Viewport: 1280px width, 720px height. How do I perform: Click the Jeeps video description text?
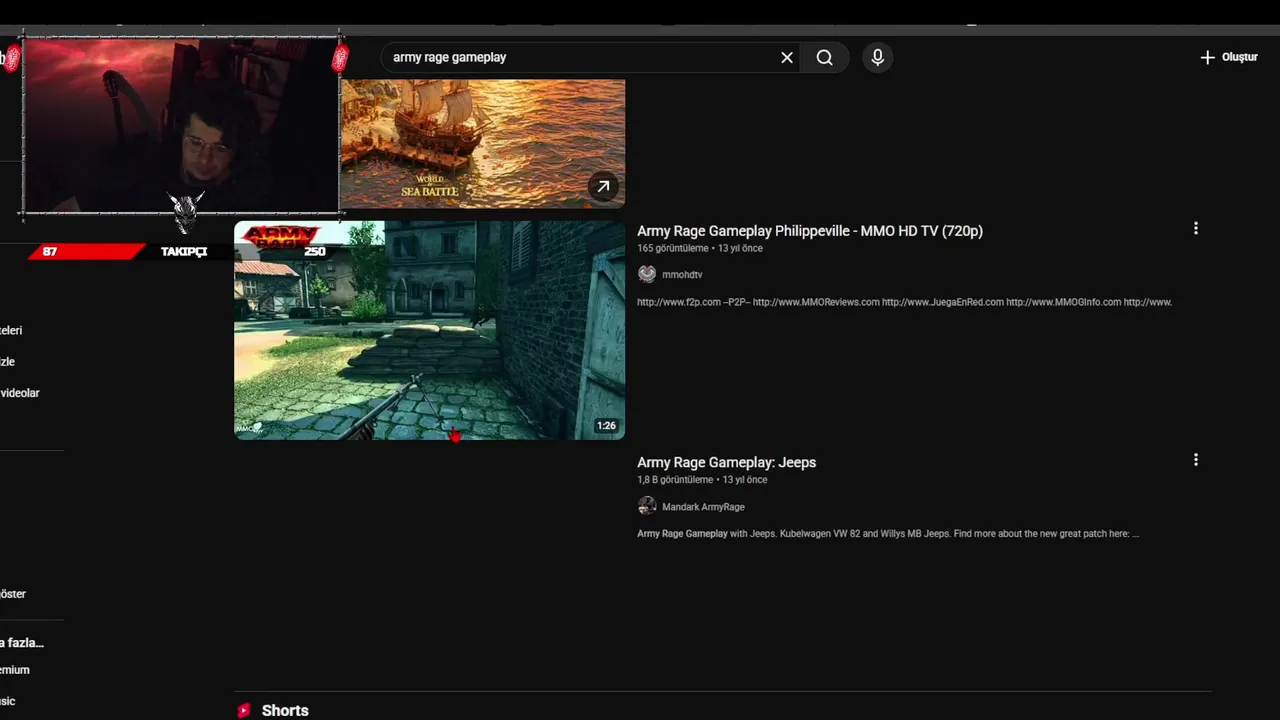[888, 534]
